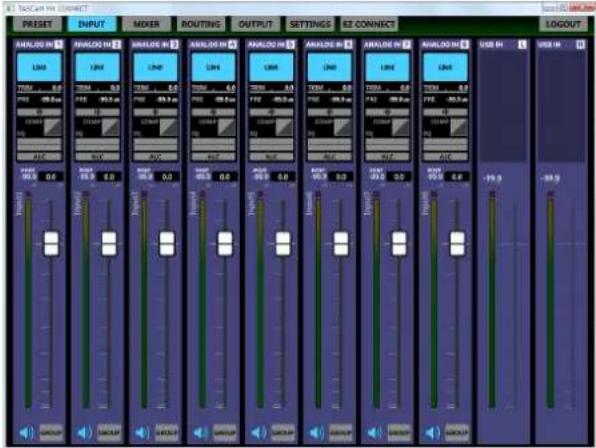The width and height of the screenshot is (596, 448).
Task: Enable AEC on Analog In 7
Action: [x=387, y=157]
